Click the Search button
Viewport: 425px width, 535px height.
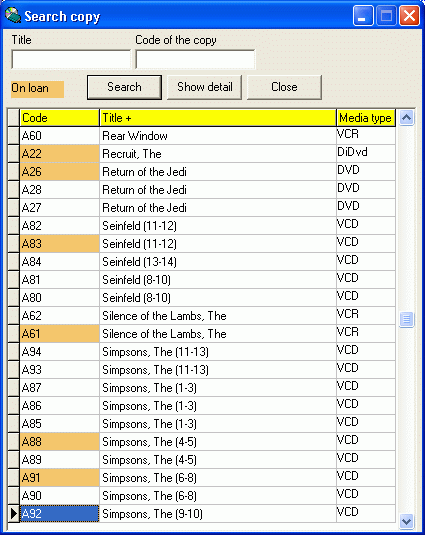(x=124, y=87)
